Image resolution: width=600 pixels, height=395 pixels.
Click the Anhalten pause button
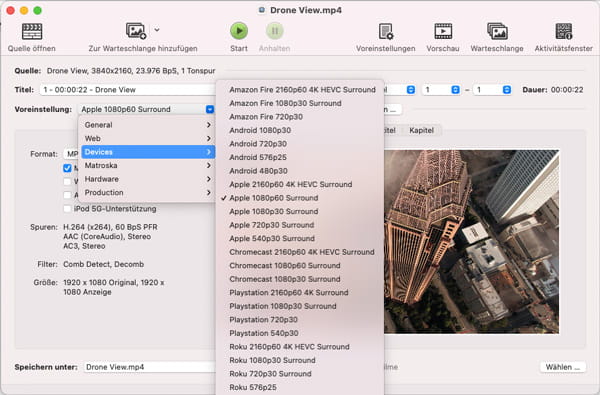pos(275,31)
